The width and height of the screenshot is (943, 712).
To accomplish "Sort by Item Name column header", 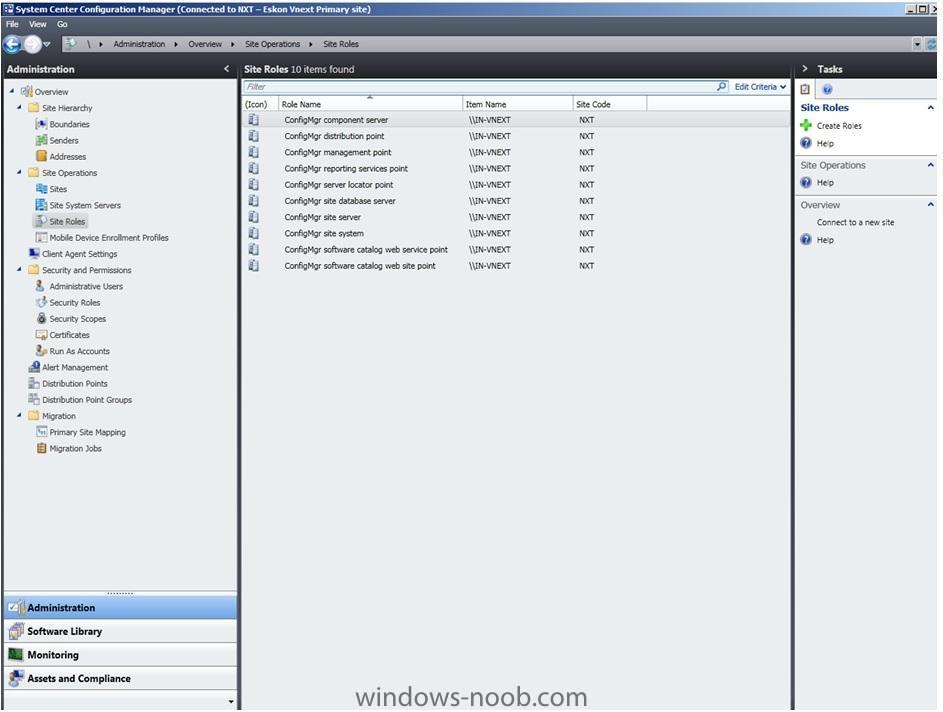I will coord(517,104).
